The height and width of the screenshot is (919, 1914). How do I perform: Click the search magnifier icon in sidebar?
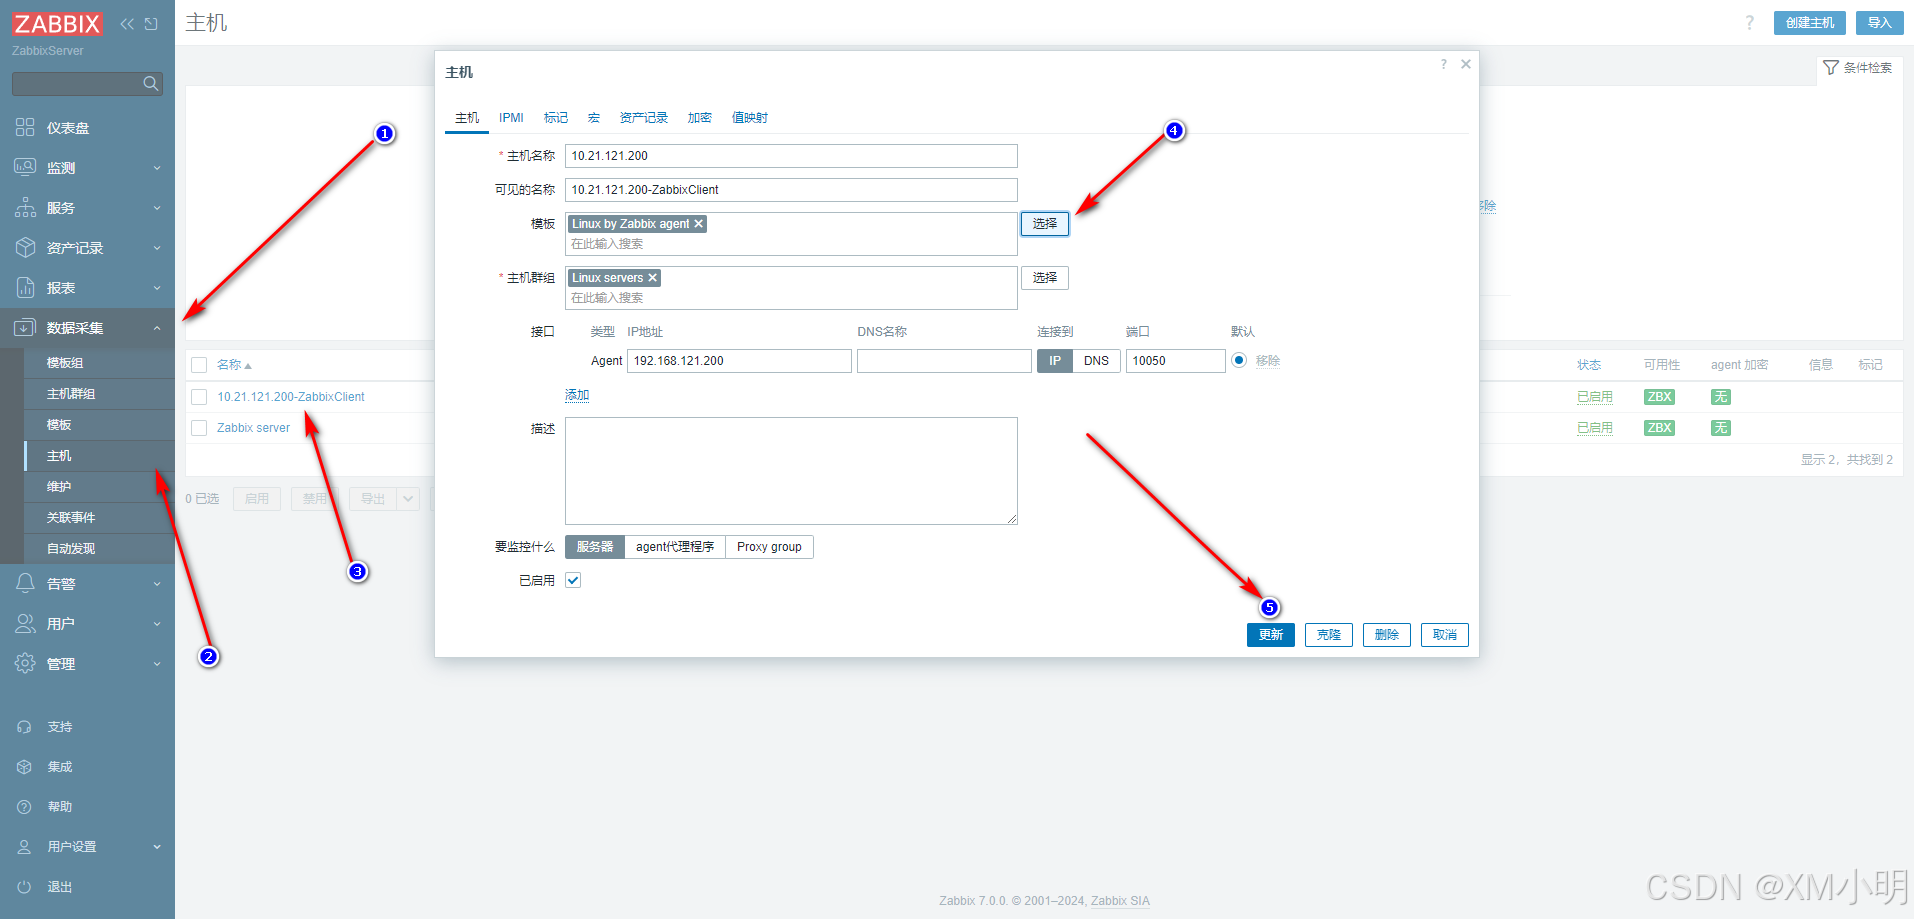point(151,84)
